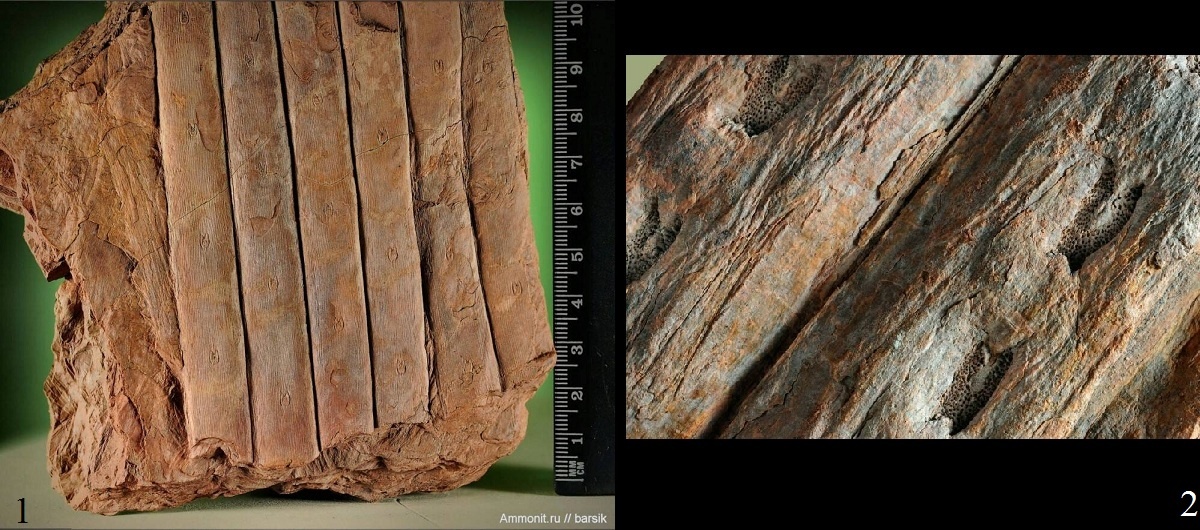Click the figure number 1 label
The width and height of the screenshot is (1200, 530).
point(21,510)
